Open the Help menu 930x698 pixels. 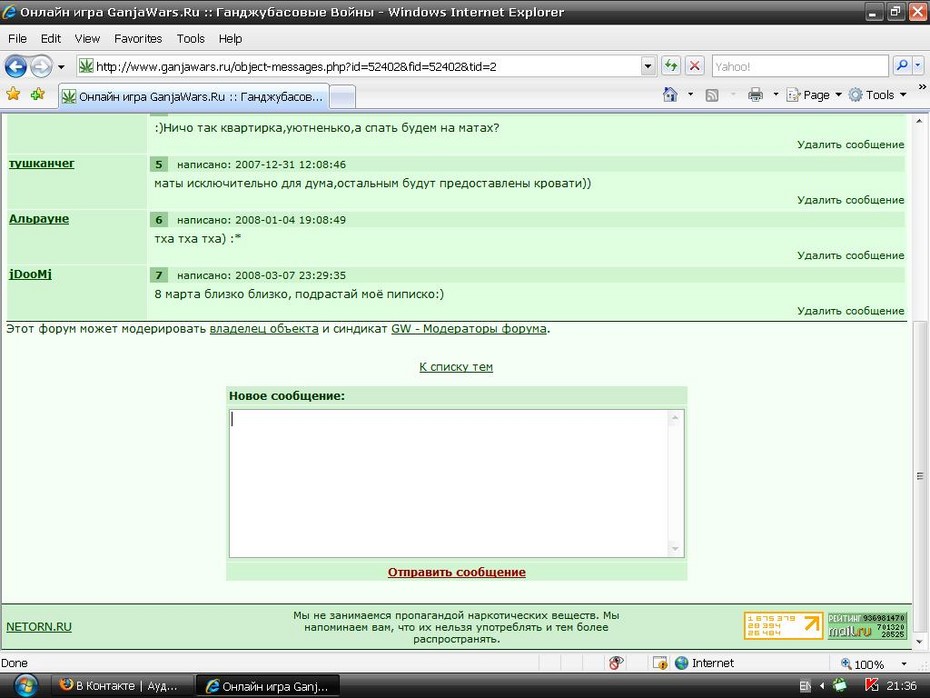point(230,39)
